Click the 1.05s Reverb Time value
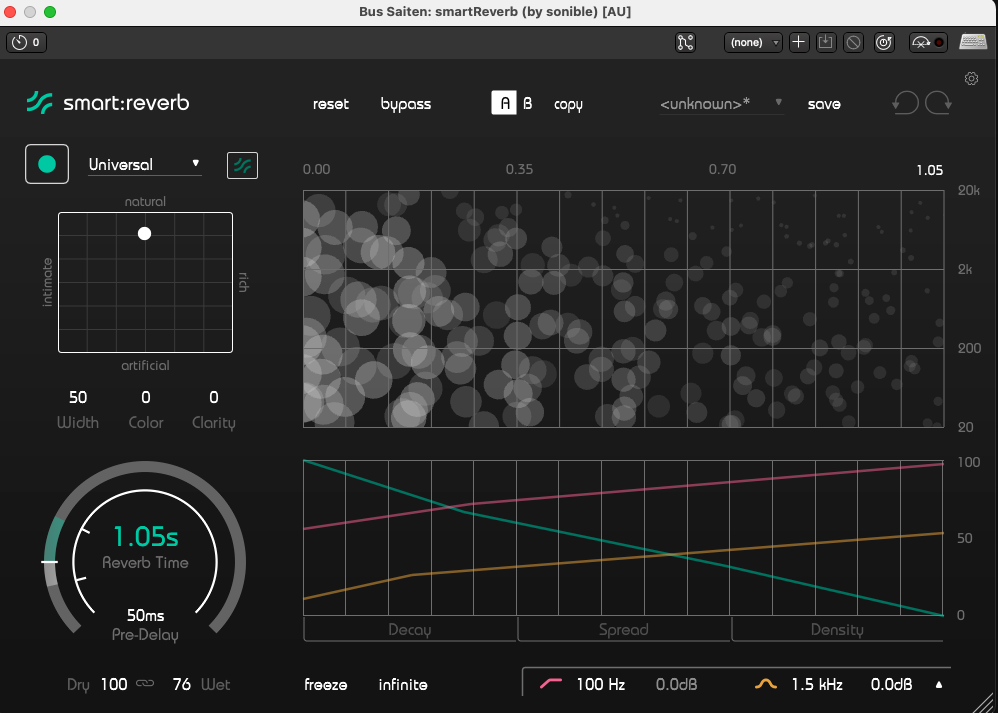Viewport: 998px width, 713px height. tap(146, 537)
